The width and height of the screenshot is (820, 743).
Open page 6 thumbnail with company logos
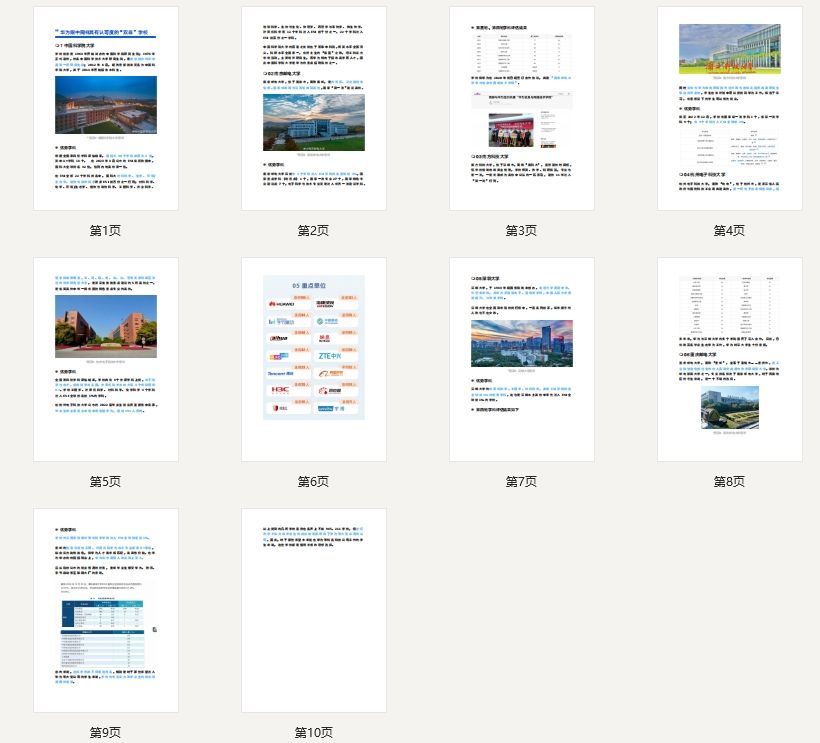(x=313, y=360)
